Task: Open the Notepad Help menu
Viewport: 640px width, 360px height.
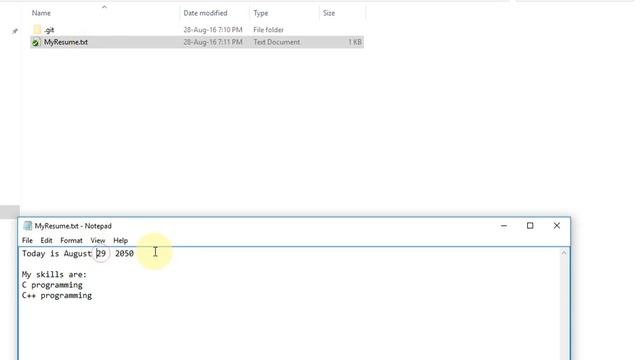Action: (120, 240)
